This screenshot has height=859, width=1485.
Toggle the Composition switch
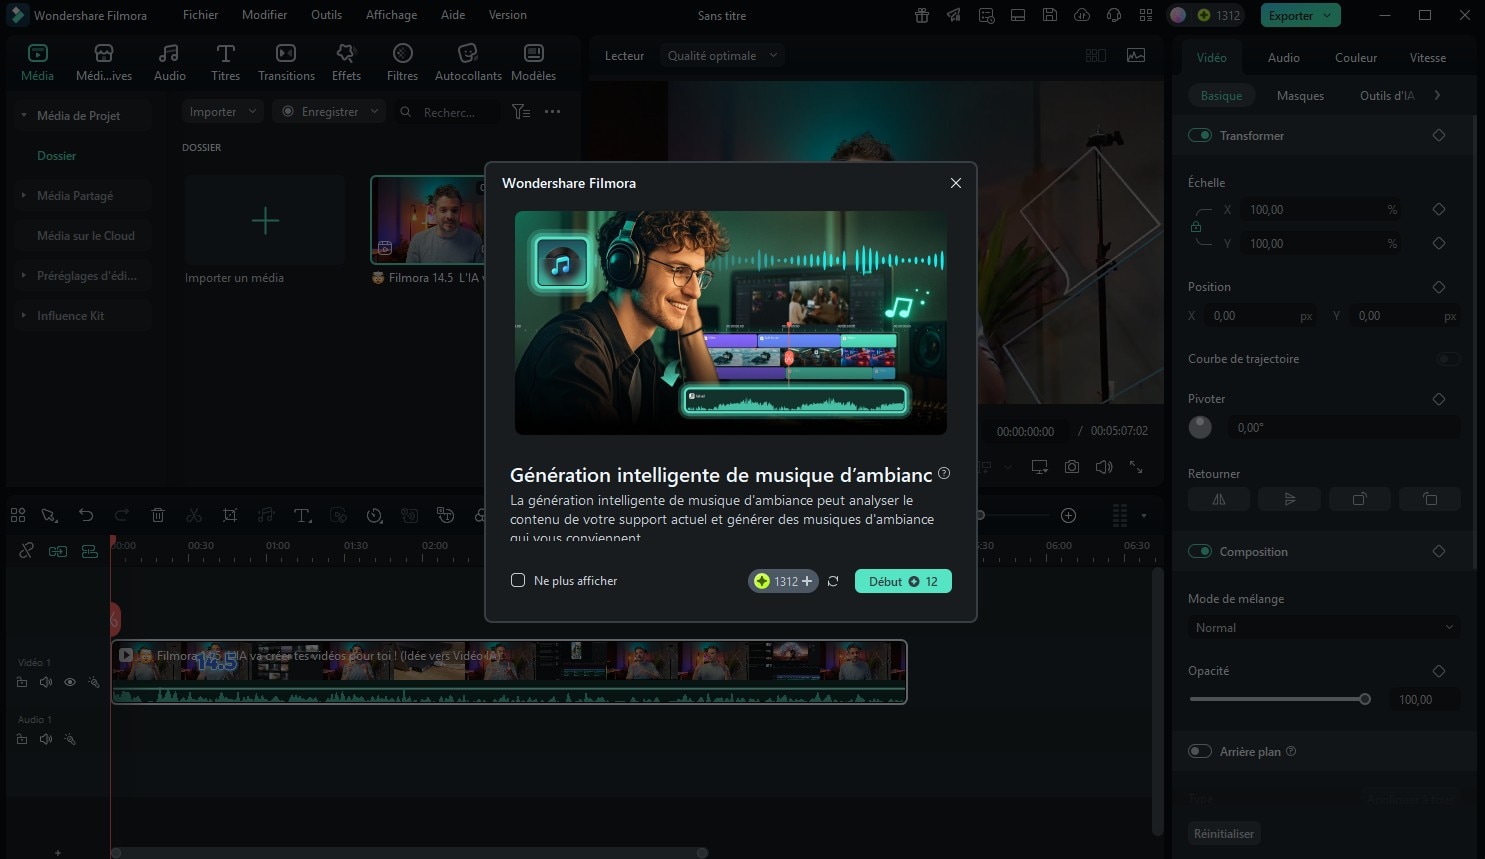(x=1200, y=551)
